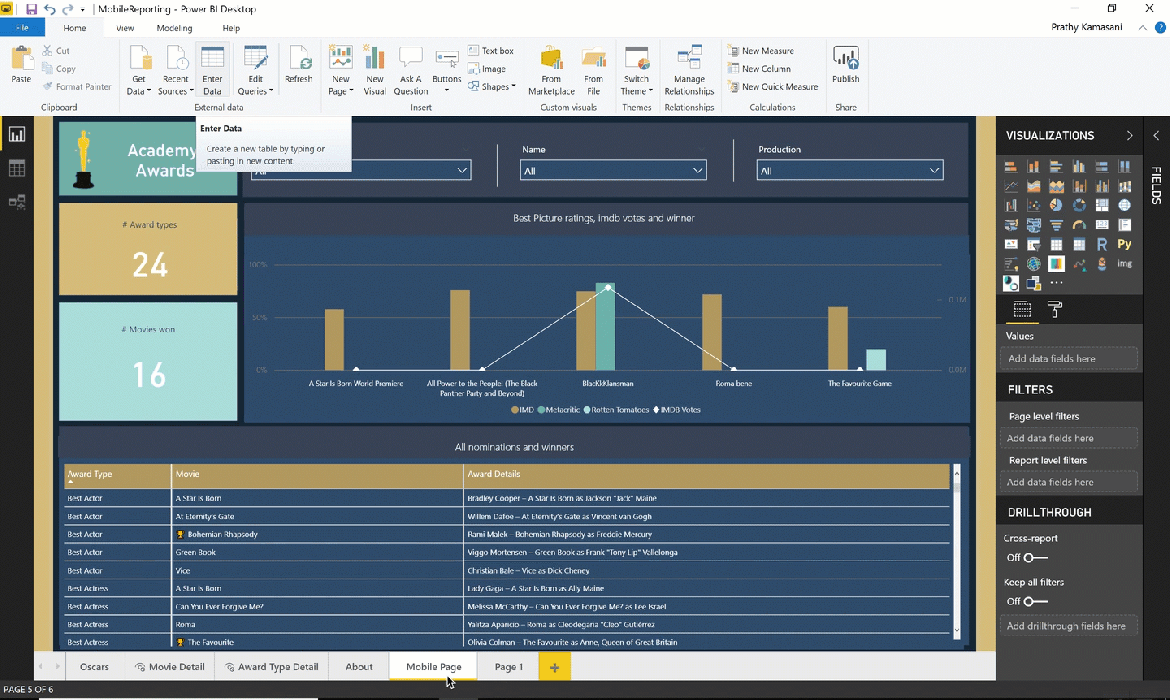Switch to the Modeling ribbon tab

click(x=175, y=28)
